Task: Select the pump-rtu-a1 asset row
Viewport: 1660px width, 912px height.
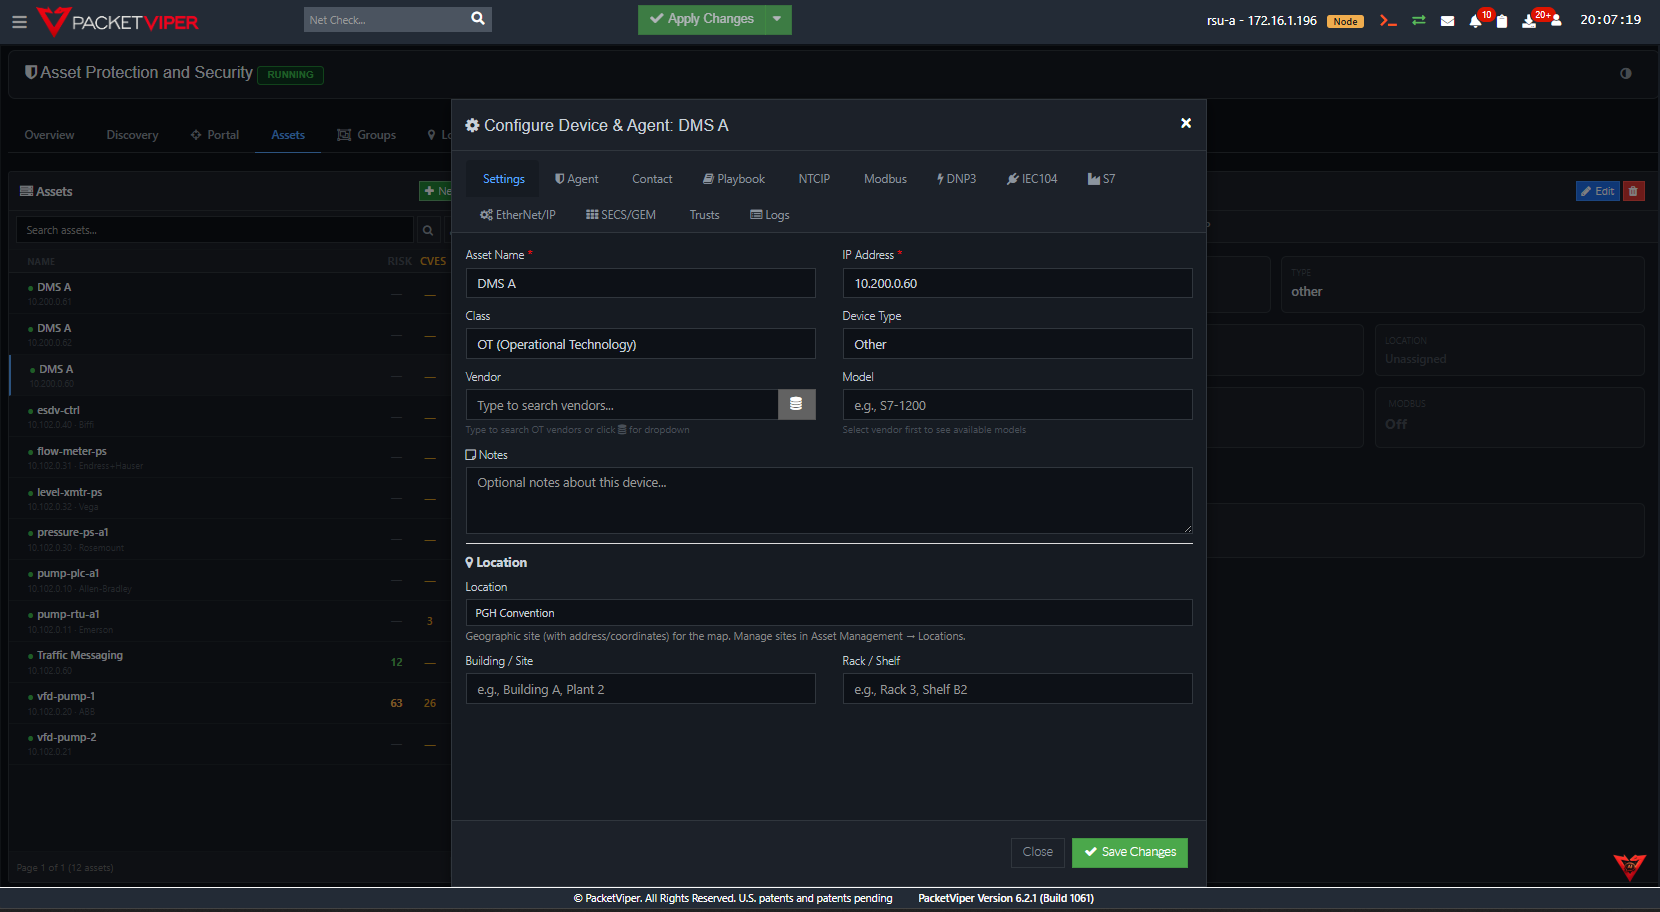Action: coord(230,622)
